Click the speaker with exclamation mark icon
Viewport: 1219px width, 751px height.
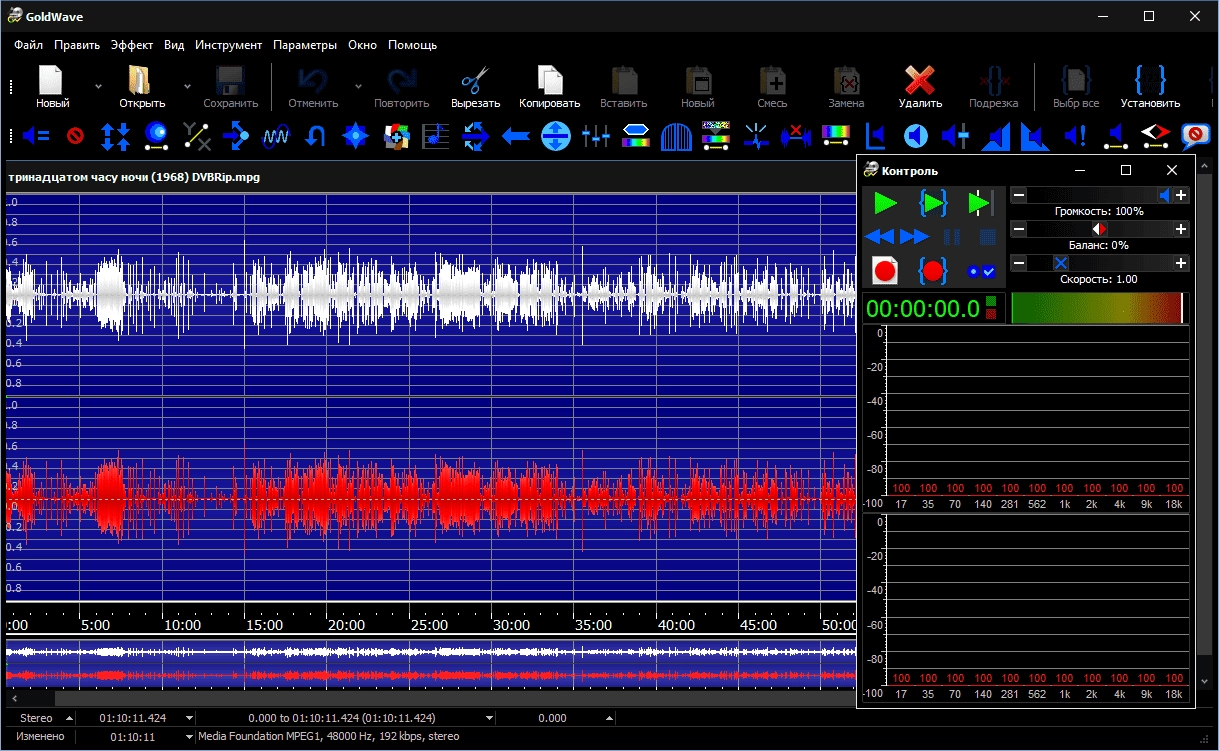[x=1076, y=135]
